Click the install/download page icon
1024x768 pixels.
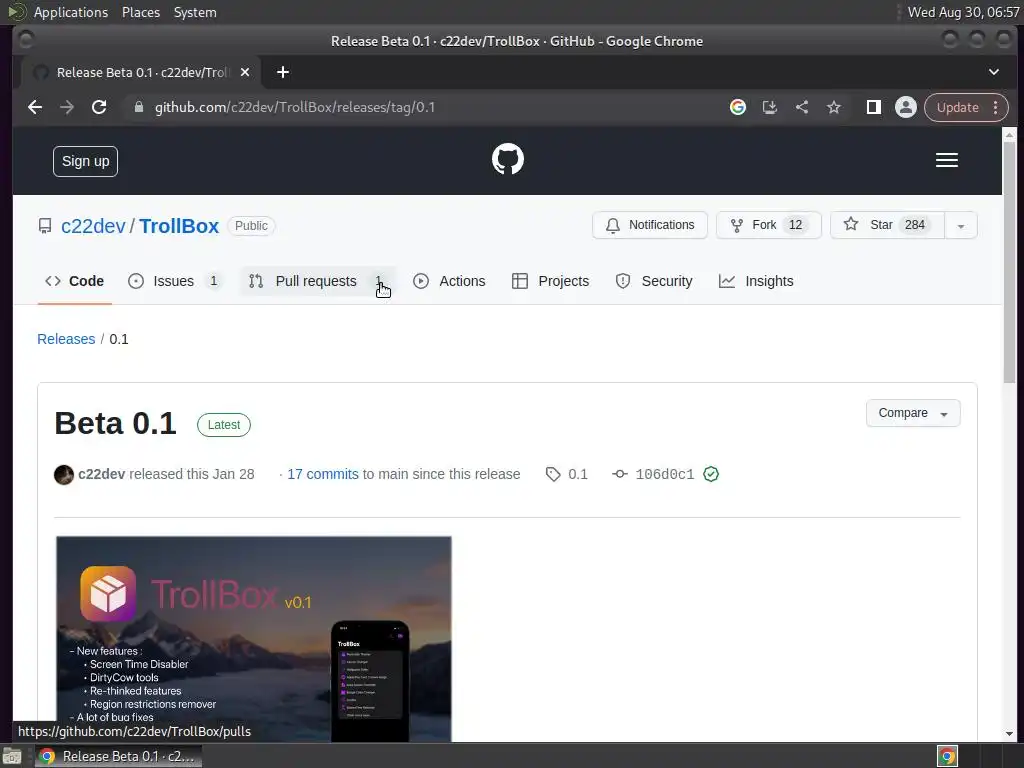tap(769, 107)
